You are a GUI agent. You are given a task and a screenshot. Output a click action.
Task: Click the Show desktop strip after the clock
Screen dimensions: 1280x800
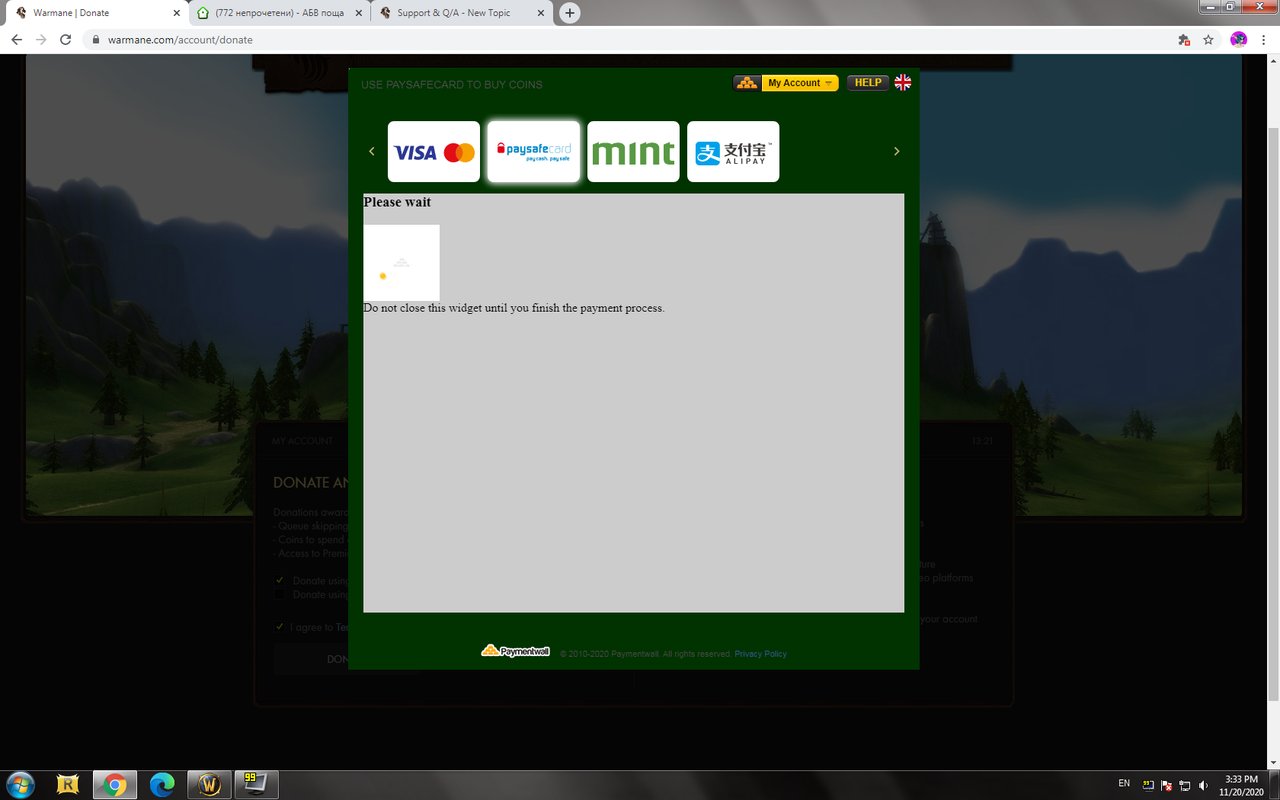1274,785
